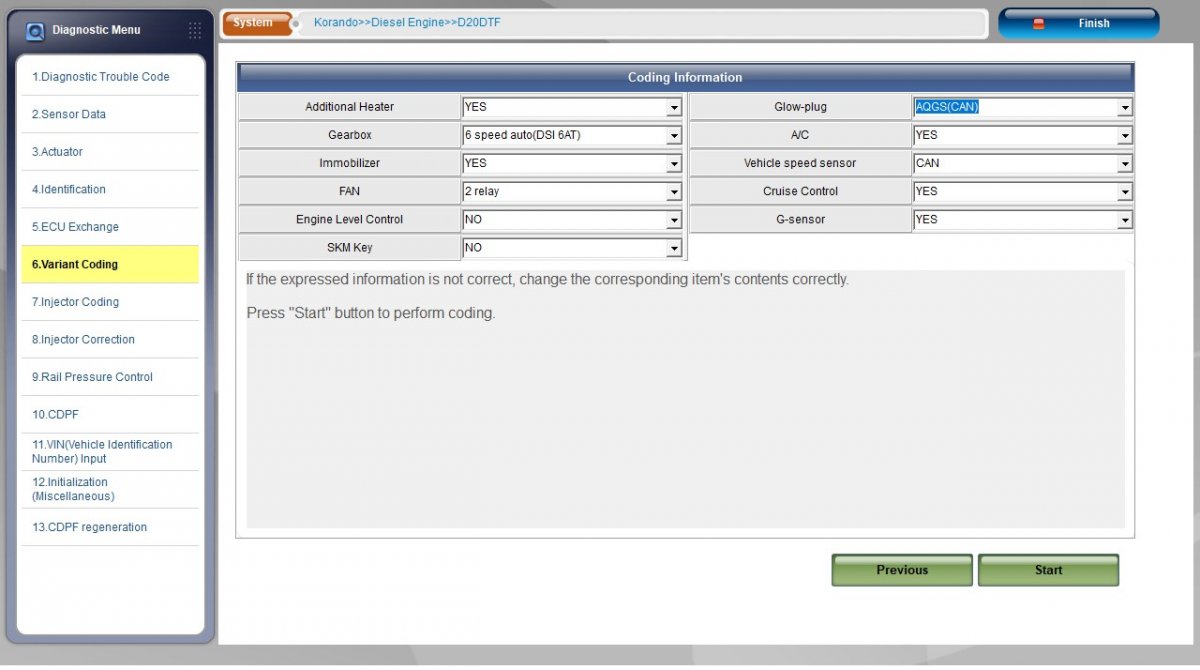Open the Glow-plug dropdown arrow
Screen dimensions: 1200x670
[x=1125, y=107]
